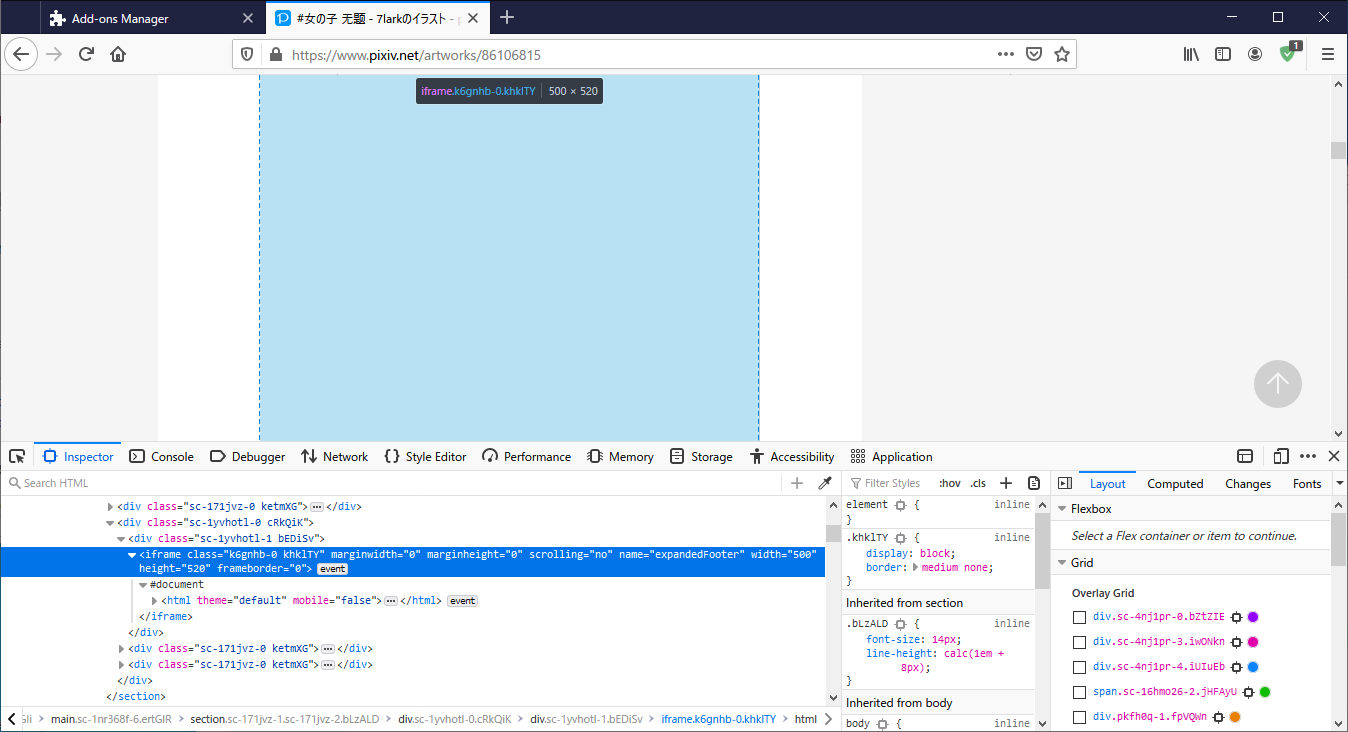Toggle print media simulation icon
Image resolution: width=1348 pixels, height=732 pixels.
point(1034,483)
